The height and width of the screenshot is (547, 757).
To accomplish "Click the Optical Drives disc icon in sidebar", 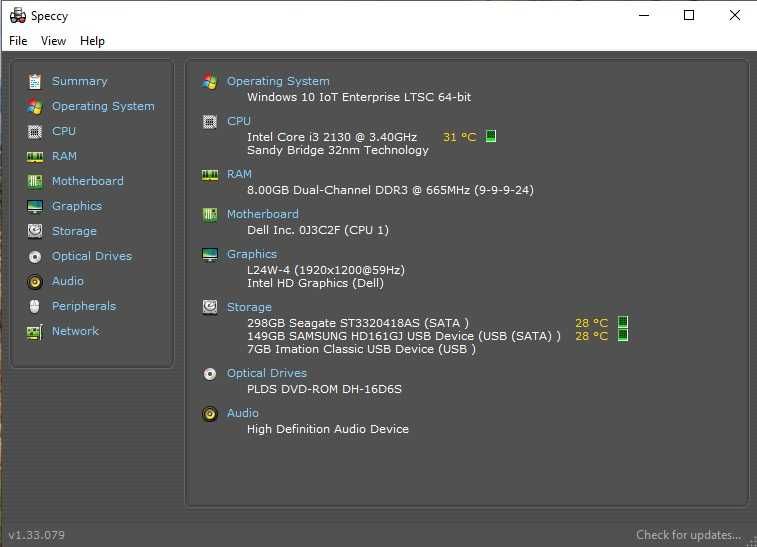I will (x=35, y=256).
